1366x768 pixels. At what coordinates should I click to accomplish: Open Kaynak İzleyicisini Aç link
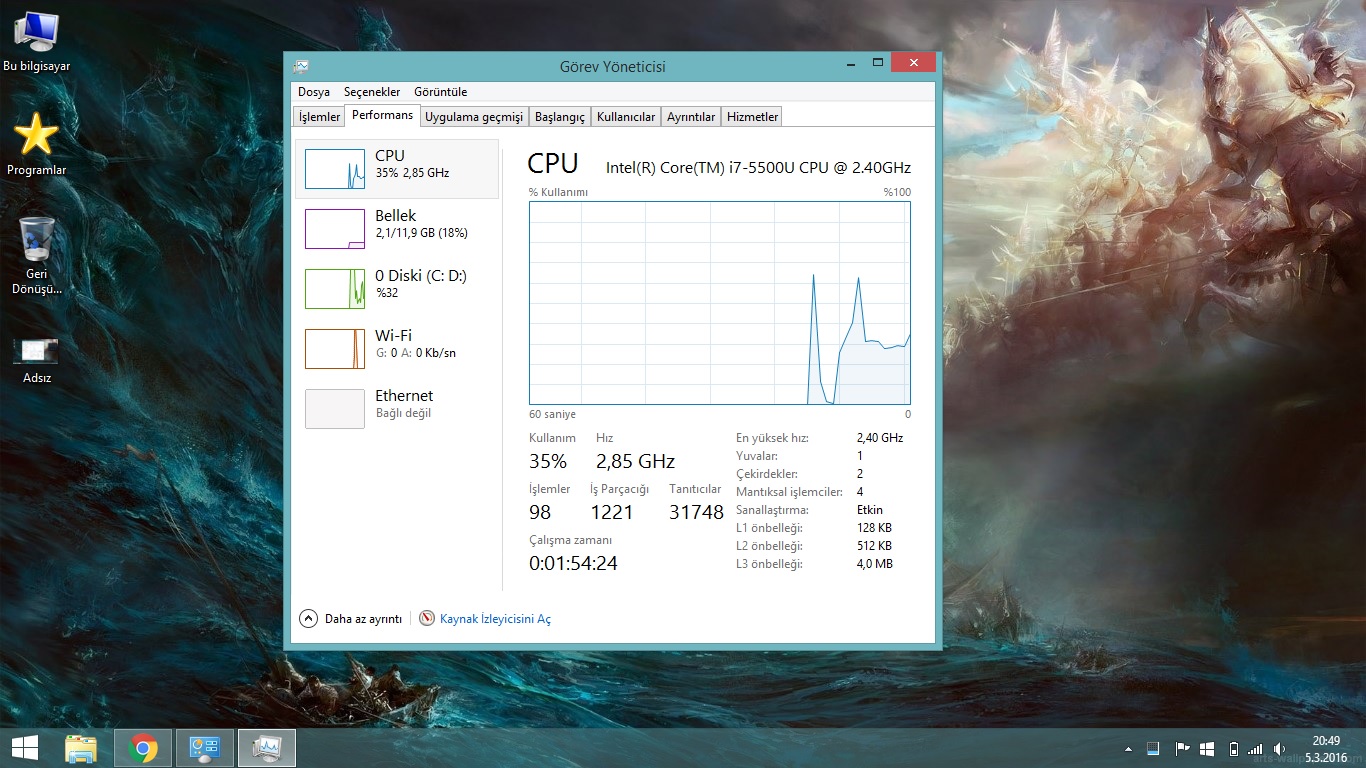[495, 619]
